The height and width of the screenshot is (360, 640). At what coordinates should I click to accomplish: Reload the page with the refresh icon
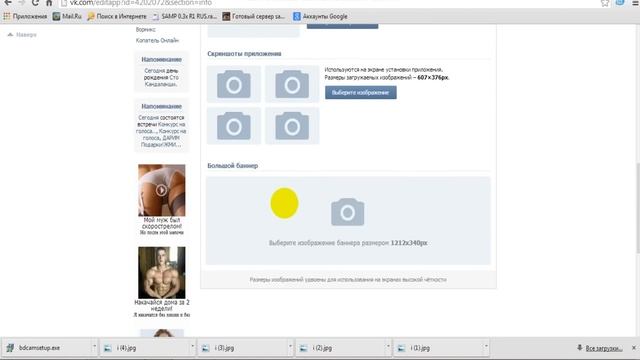coord(36,3)
